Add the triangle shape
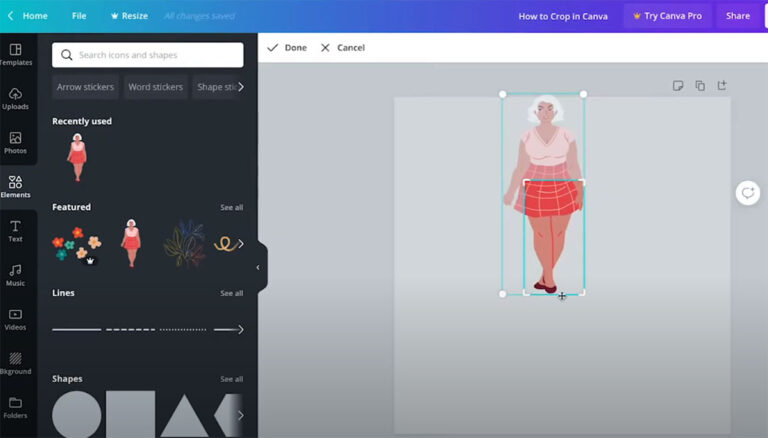The image size is (768, 438). coord(184,416)
